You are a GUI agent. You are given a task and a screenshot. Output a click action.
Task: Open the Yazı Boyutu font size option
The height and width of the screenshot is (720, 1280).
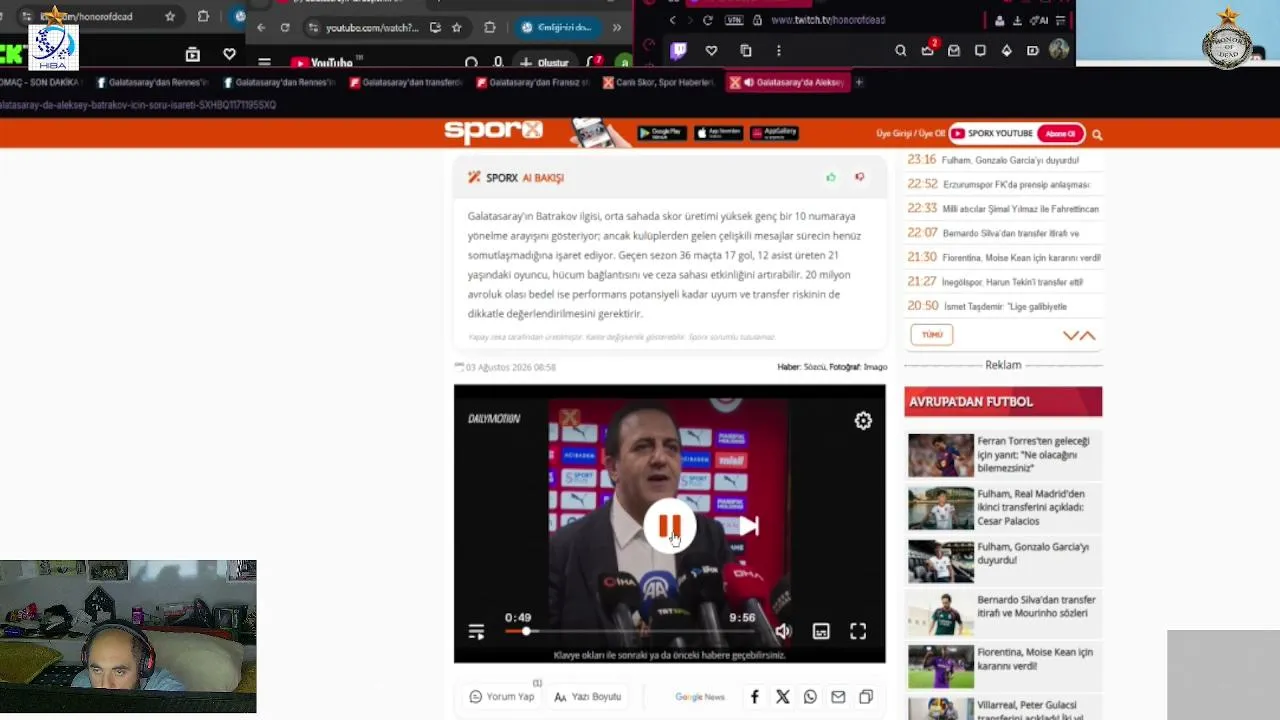point(588,697)
